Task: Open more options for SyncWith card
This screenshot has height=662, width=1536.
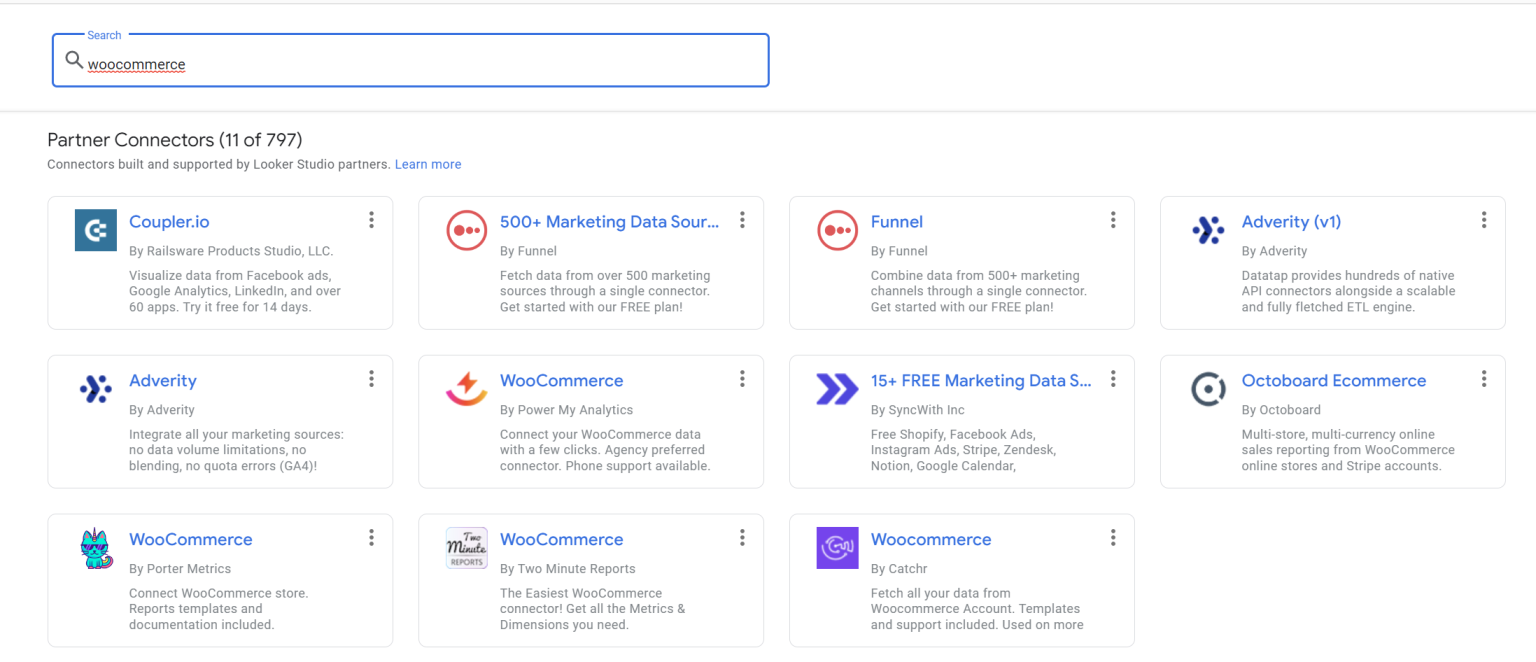Action: [x=1113, y=379]
